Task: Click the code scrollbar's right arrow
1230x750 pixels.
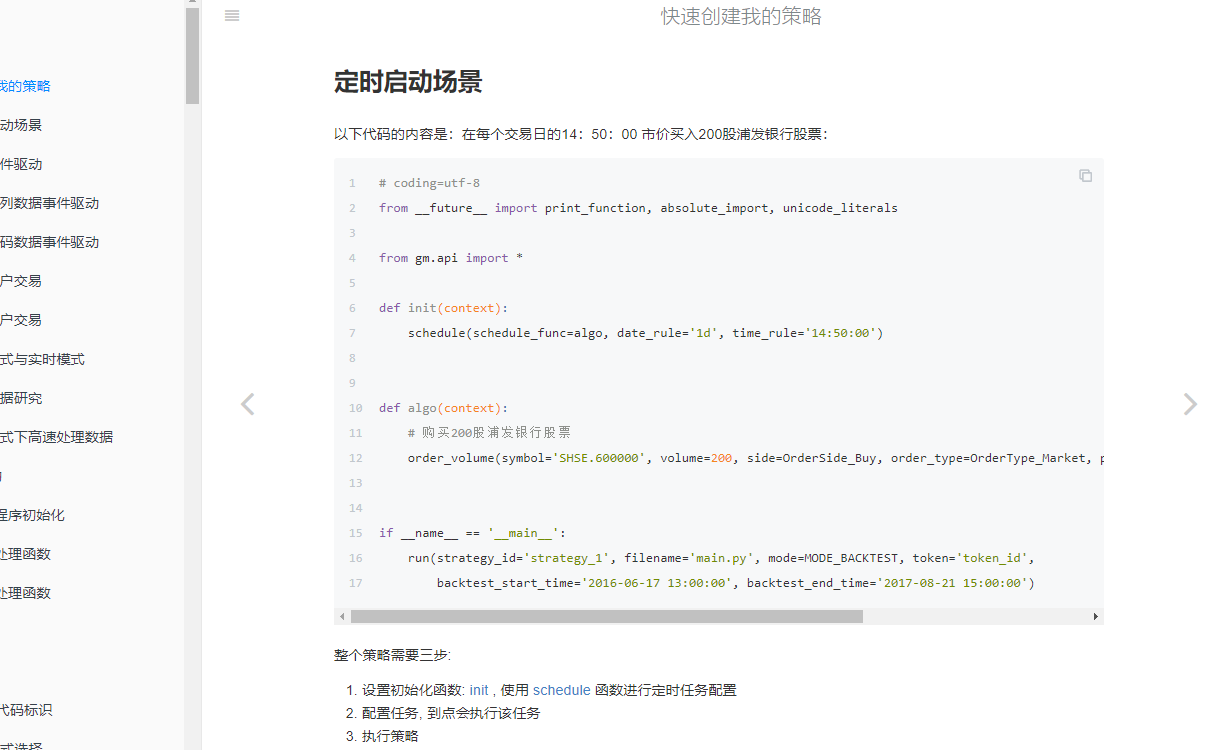Action: click(1096, 617)
